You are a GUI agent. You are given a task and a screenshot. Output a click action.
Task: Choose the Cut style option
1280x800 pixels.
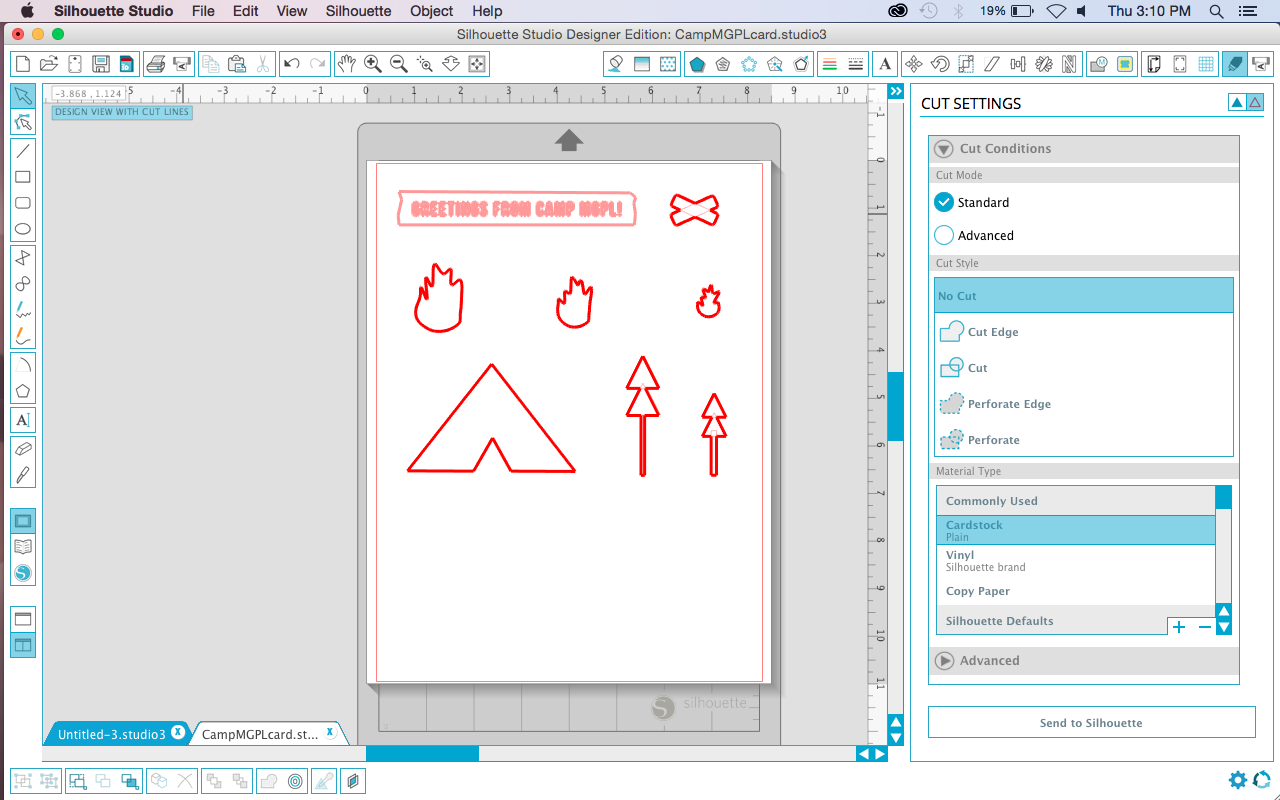(x=1084, y=368)
